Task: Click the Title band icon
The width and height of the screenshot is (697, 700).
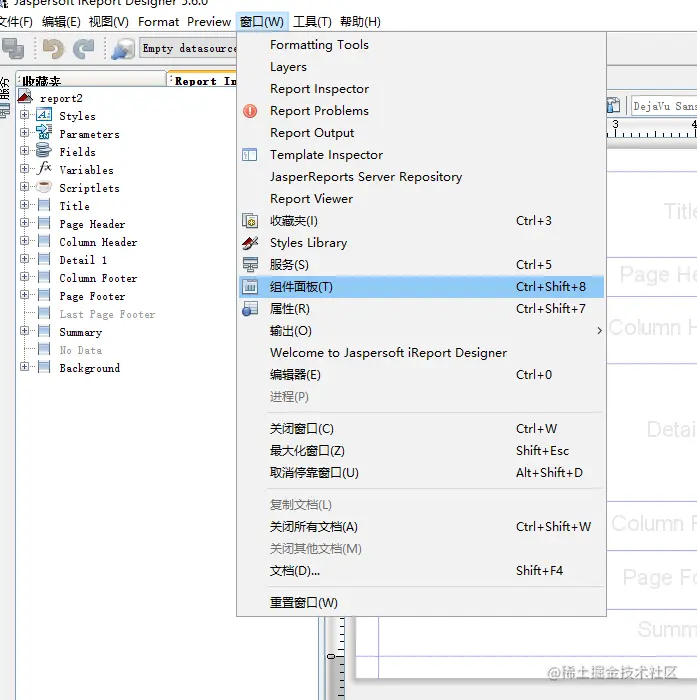Action: click(44, 205)
